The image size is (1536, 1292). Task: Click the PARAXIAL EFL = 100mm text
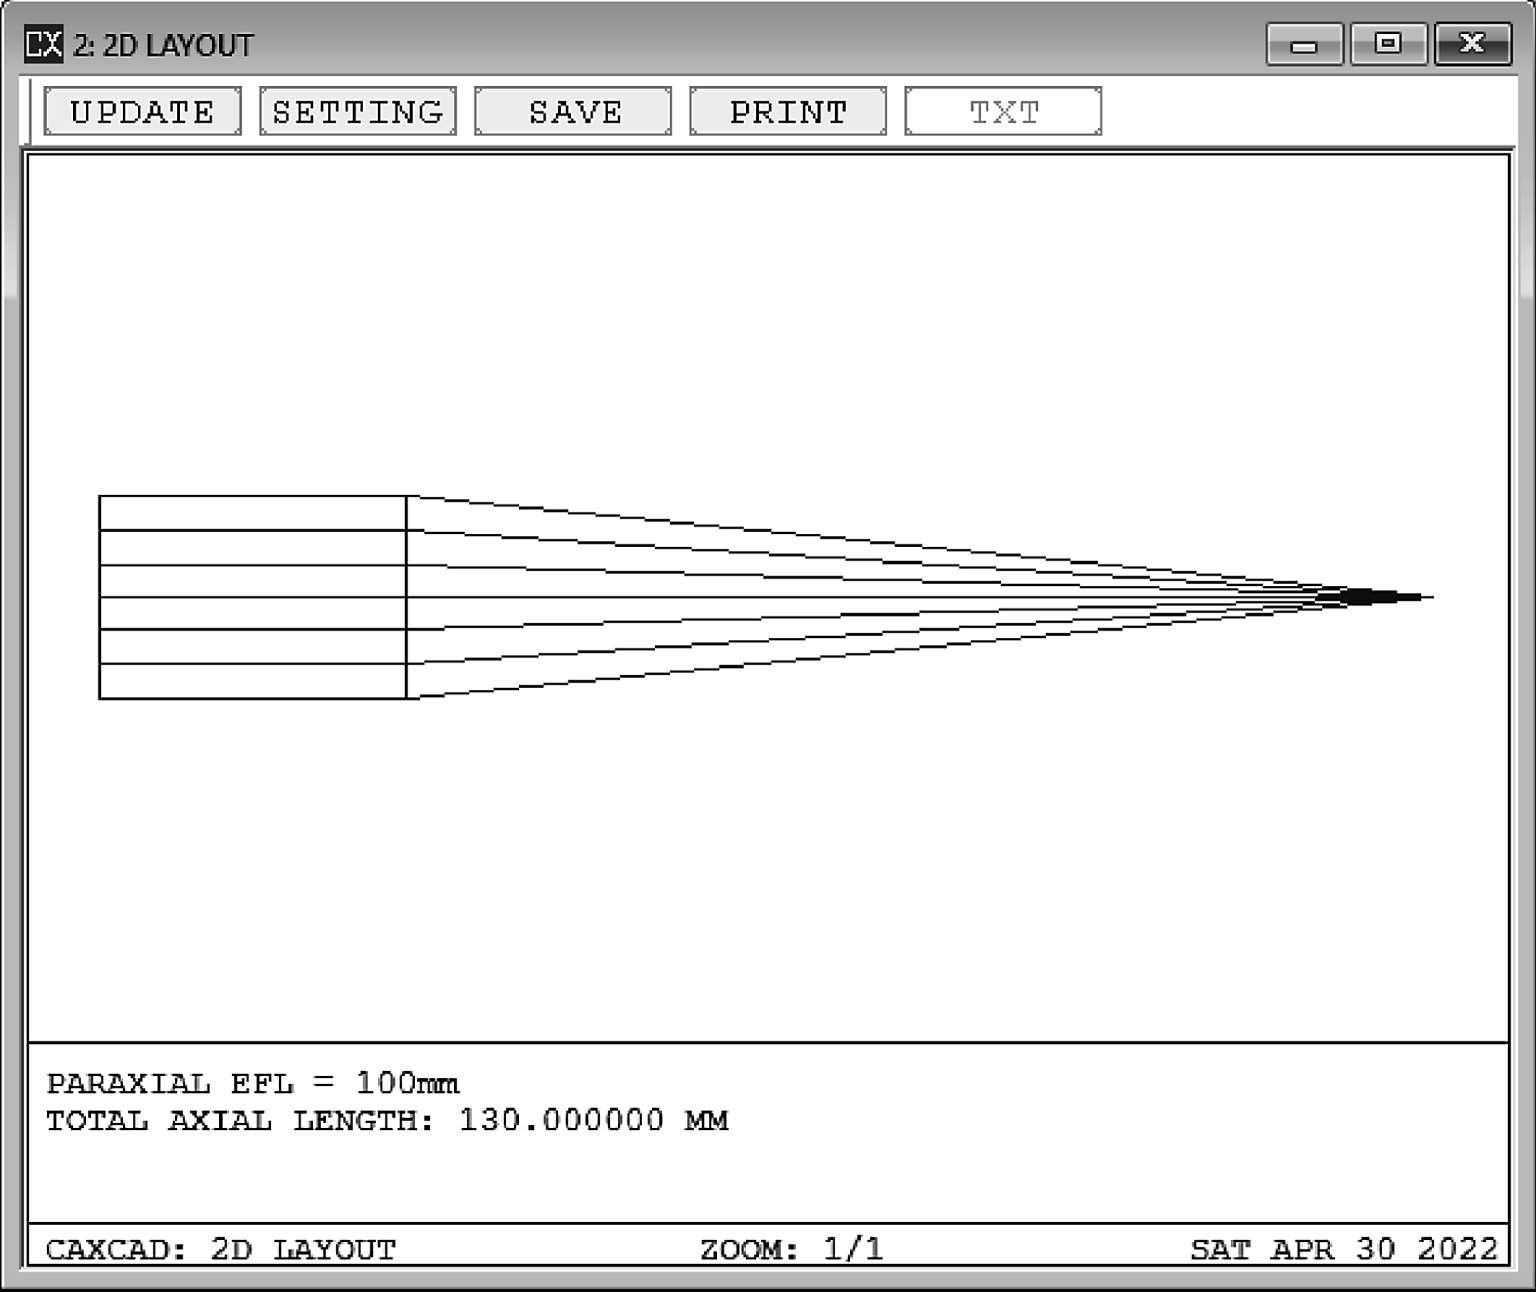pos(253,1084)
